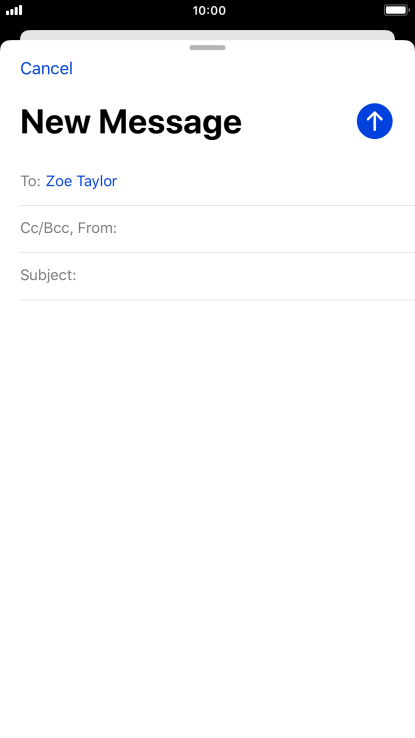Cancel the new message draft
415x738 pixels.
click(47, 69)
